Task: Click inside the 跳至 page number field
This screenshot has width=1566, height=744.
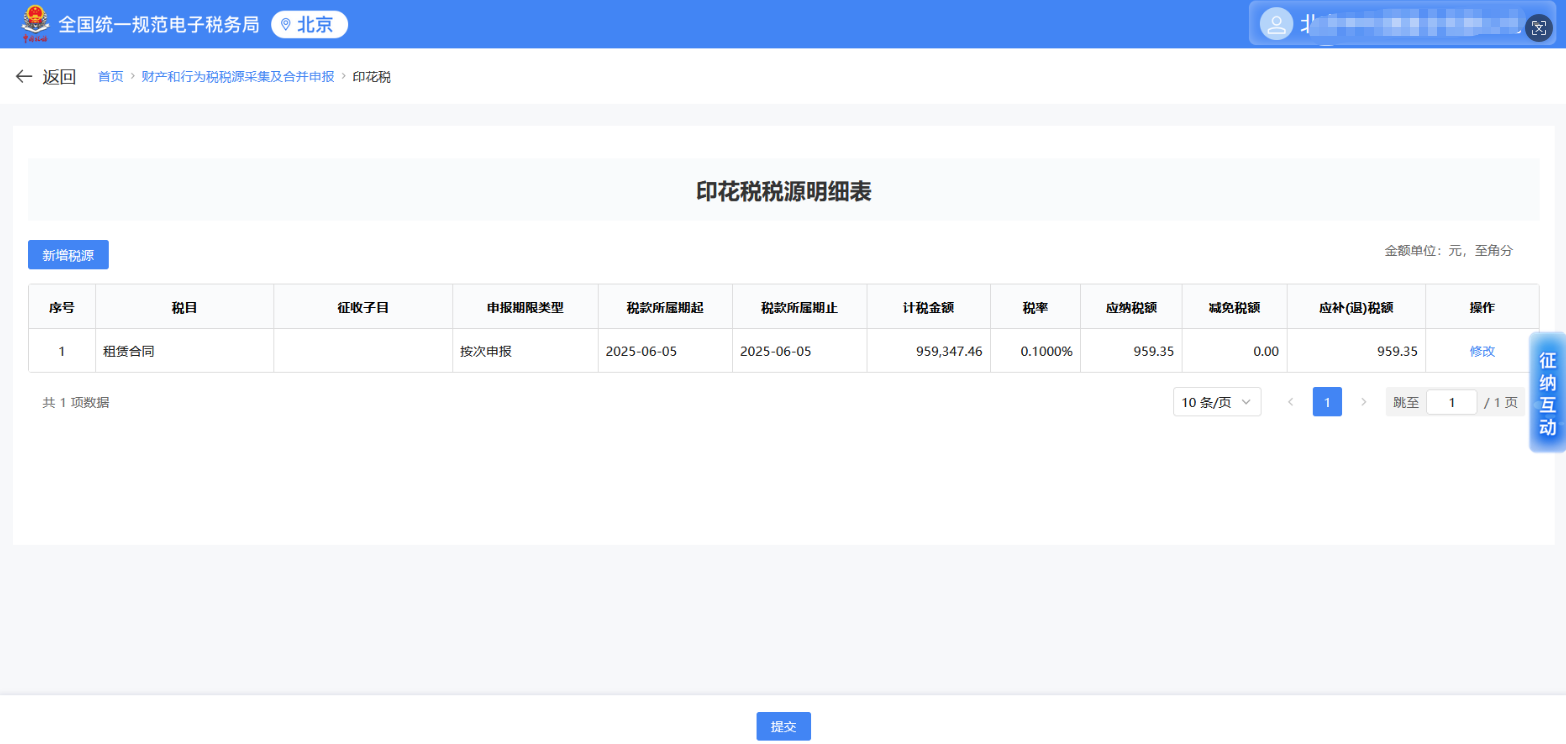Action: pyautogui.click(x=1452, y=401)
